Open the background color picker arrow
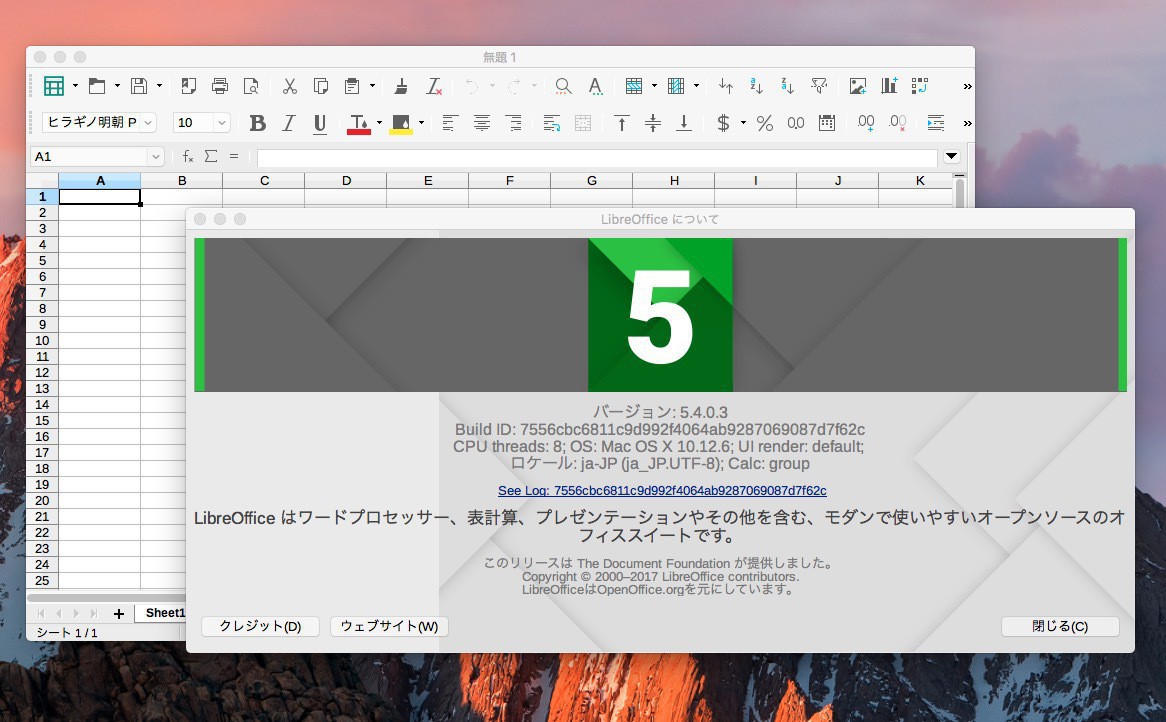Viewport: 1166px width, 722px height. coord(421,123)
